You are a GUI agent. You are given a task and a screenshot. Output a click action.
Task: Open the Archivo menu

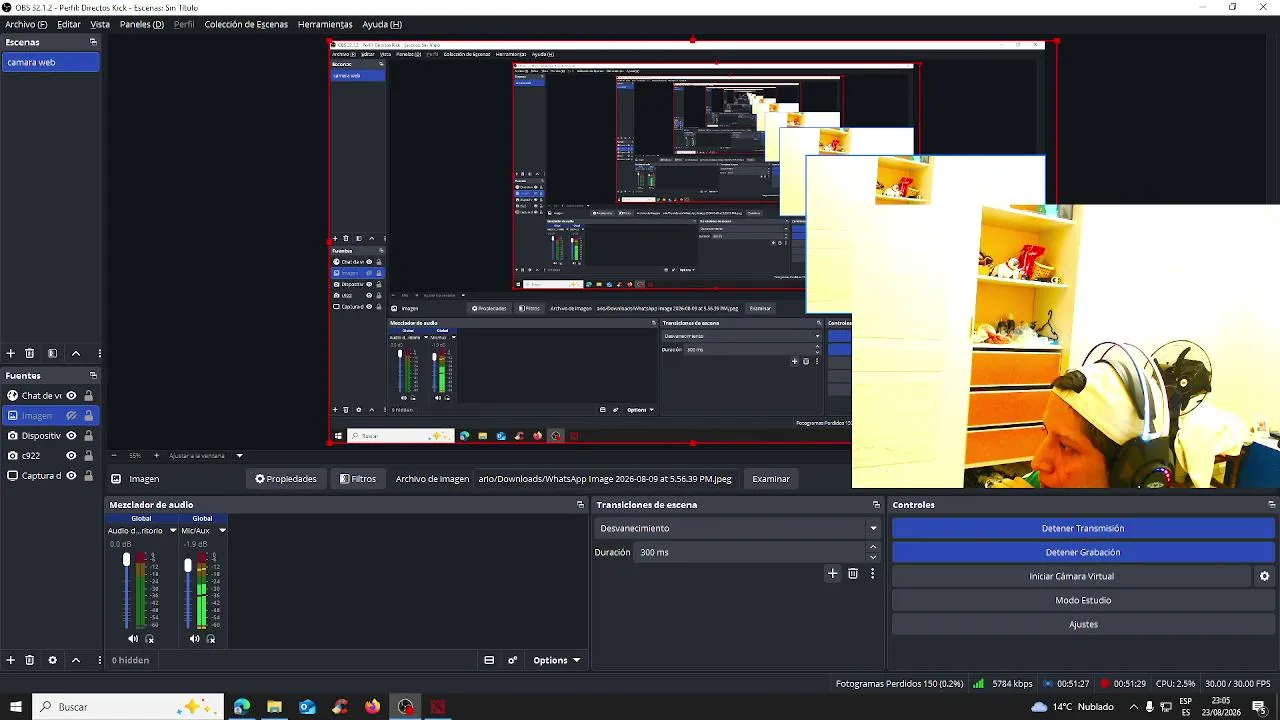tap(26, 24)
